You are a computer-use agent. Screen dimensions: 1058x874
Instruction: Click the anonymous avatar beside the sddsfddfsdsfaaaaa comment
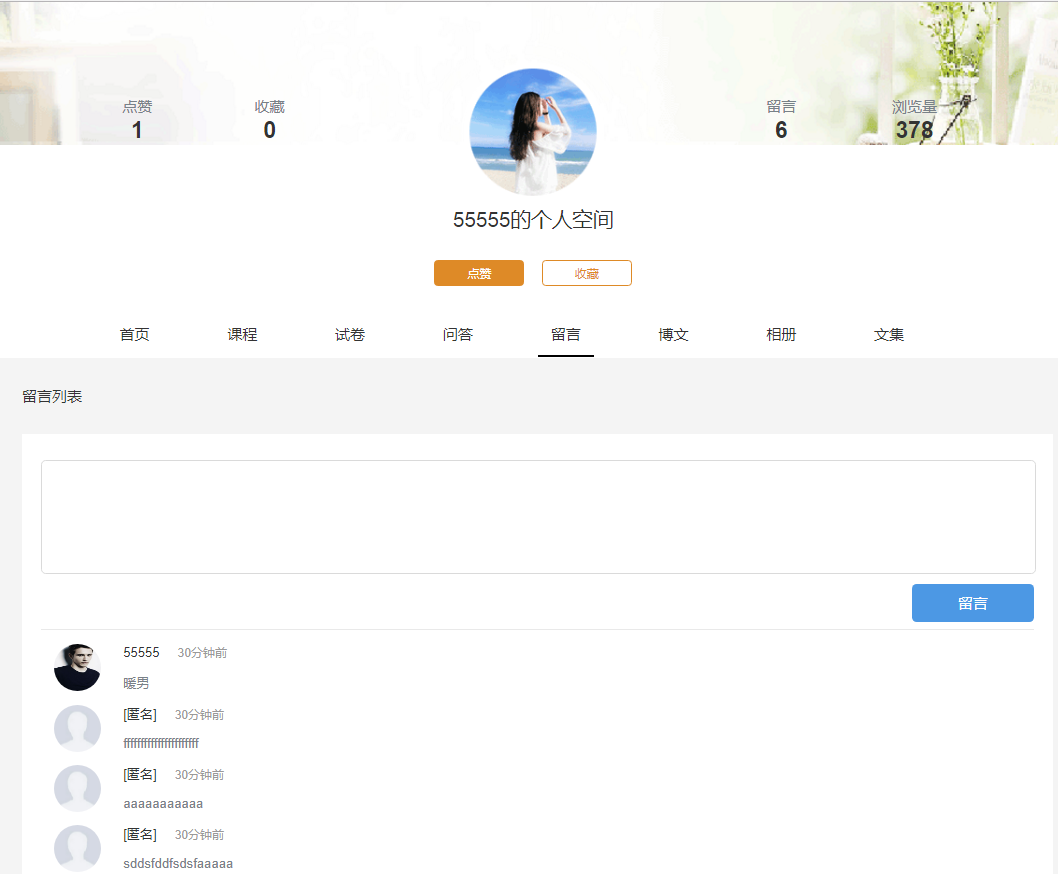point(77,848)
